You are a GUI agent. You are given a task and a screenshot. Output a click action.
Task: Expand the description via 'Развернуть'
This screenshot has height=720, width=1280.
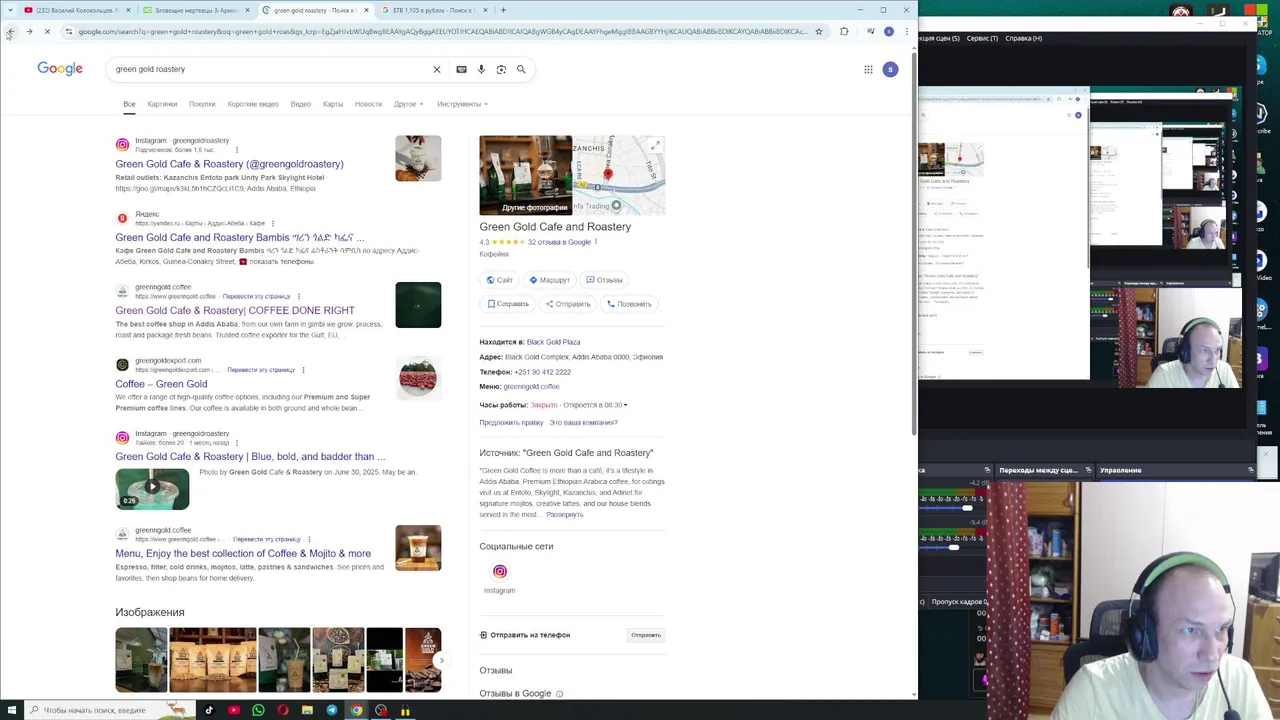564,514
